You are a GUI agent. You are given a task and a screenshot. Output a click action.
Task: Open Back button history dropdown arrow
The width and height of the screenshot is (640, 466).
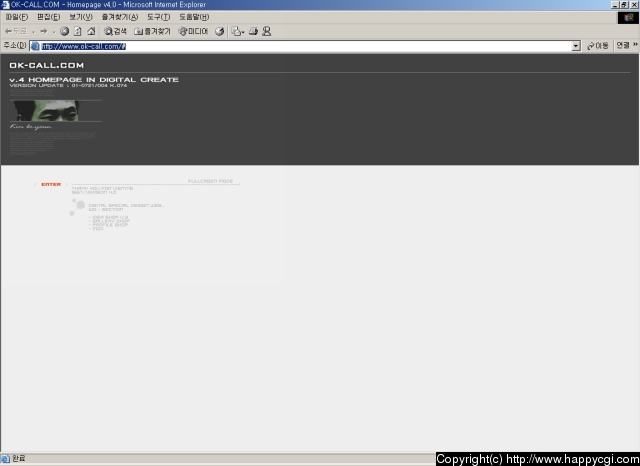(x=33, y=32)
